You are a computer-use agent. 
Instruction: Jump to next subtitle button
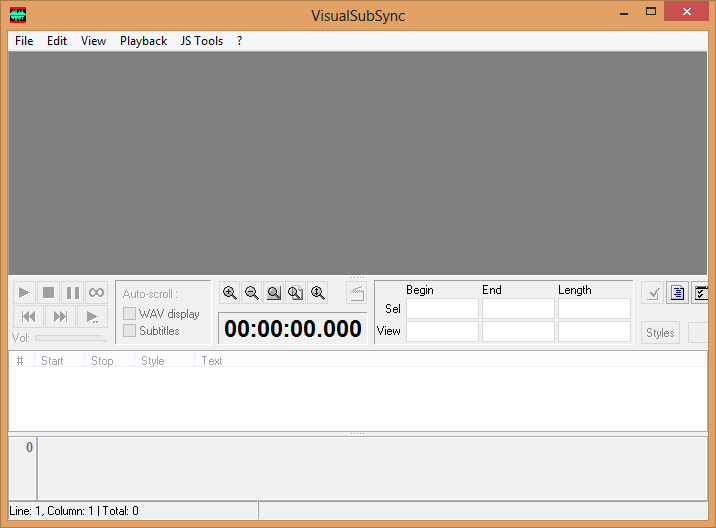click(x=60, y=317)
